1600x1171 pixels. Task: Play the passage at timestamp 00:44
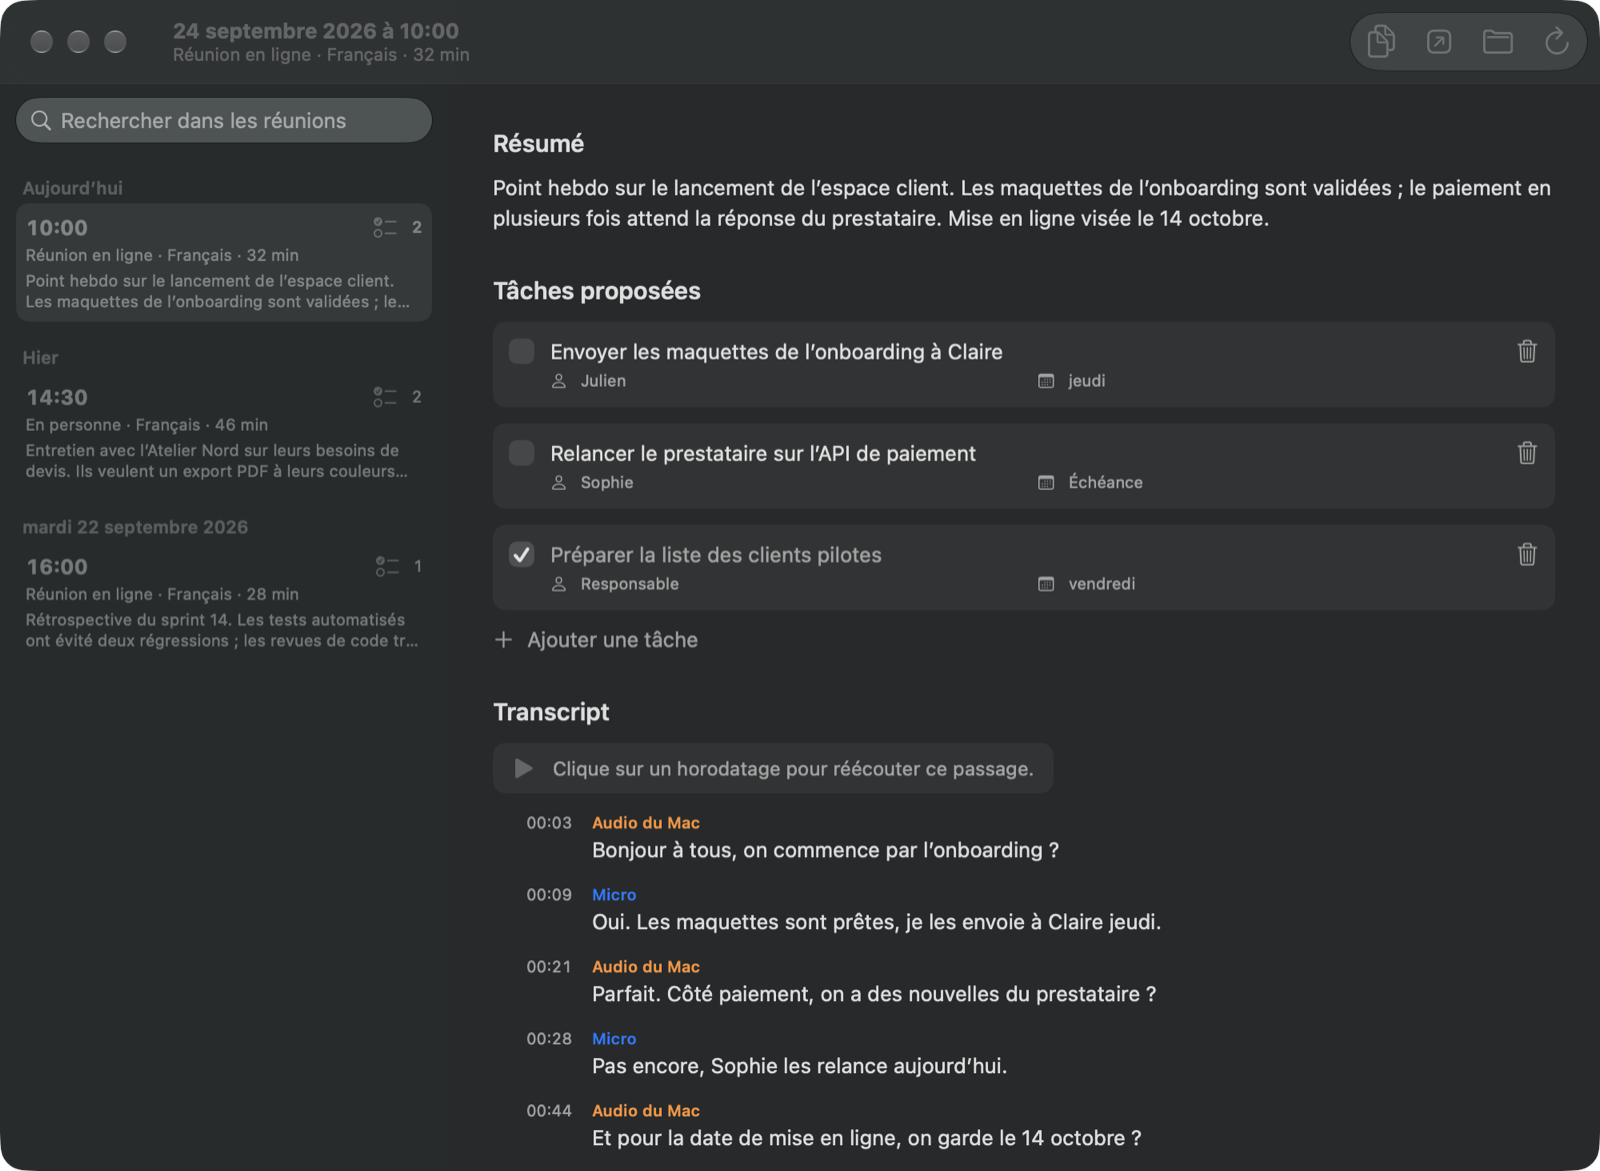coord(549,1111)
